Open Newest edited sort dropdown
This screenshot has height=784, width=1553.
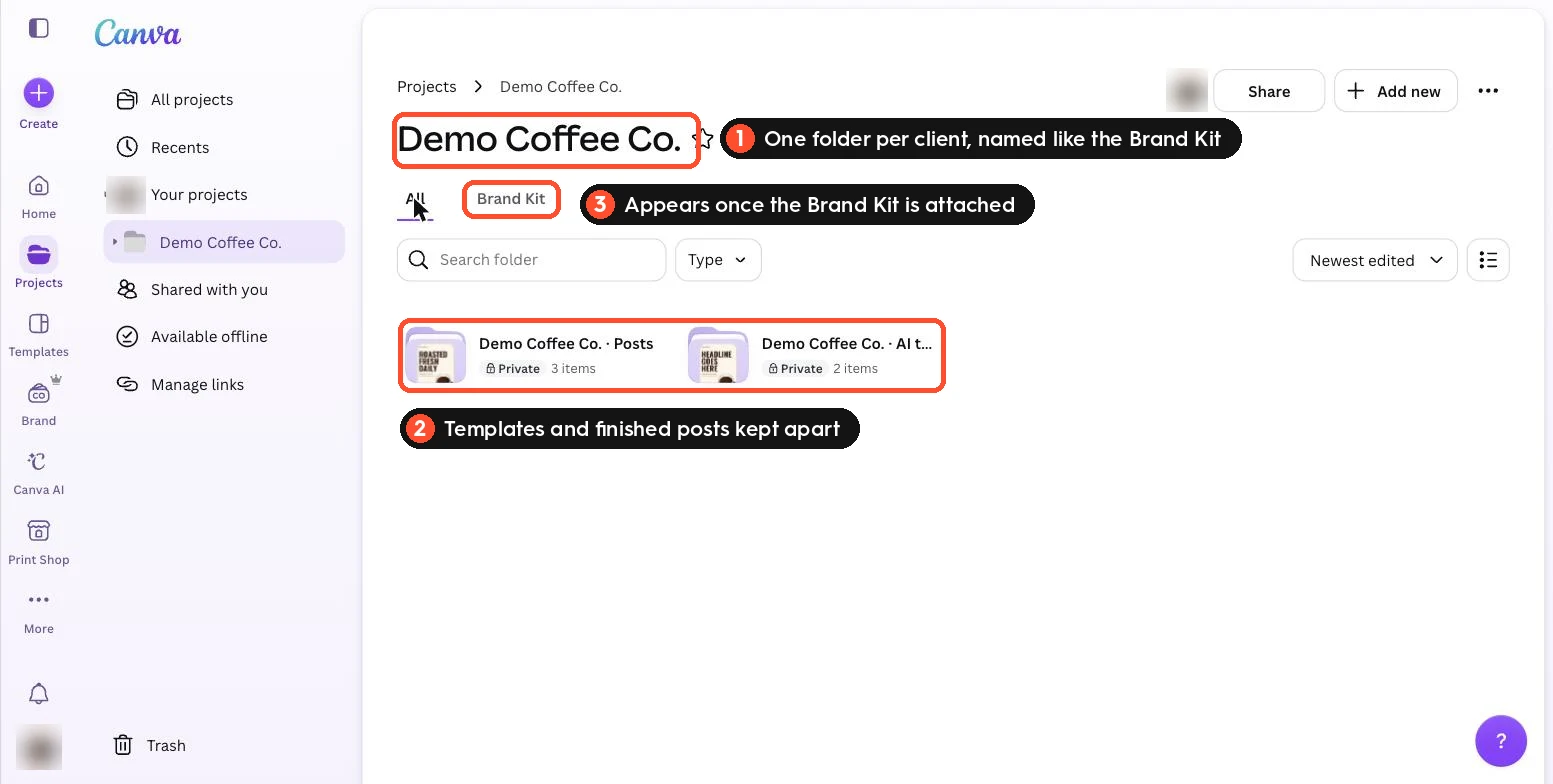[x=1375, y=260]
